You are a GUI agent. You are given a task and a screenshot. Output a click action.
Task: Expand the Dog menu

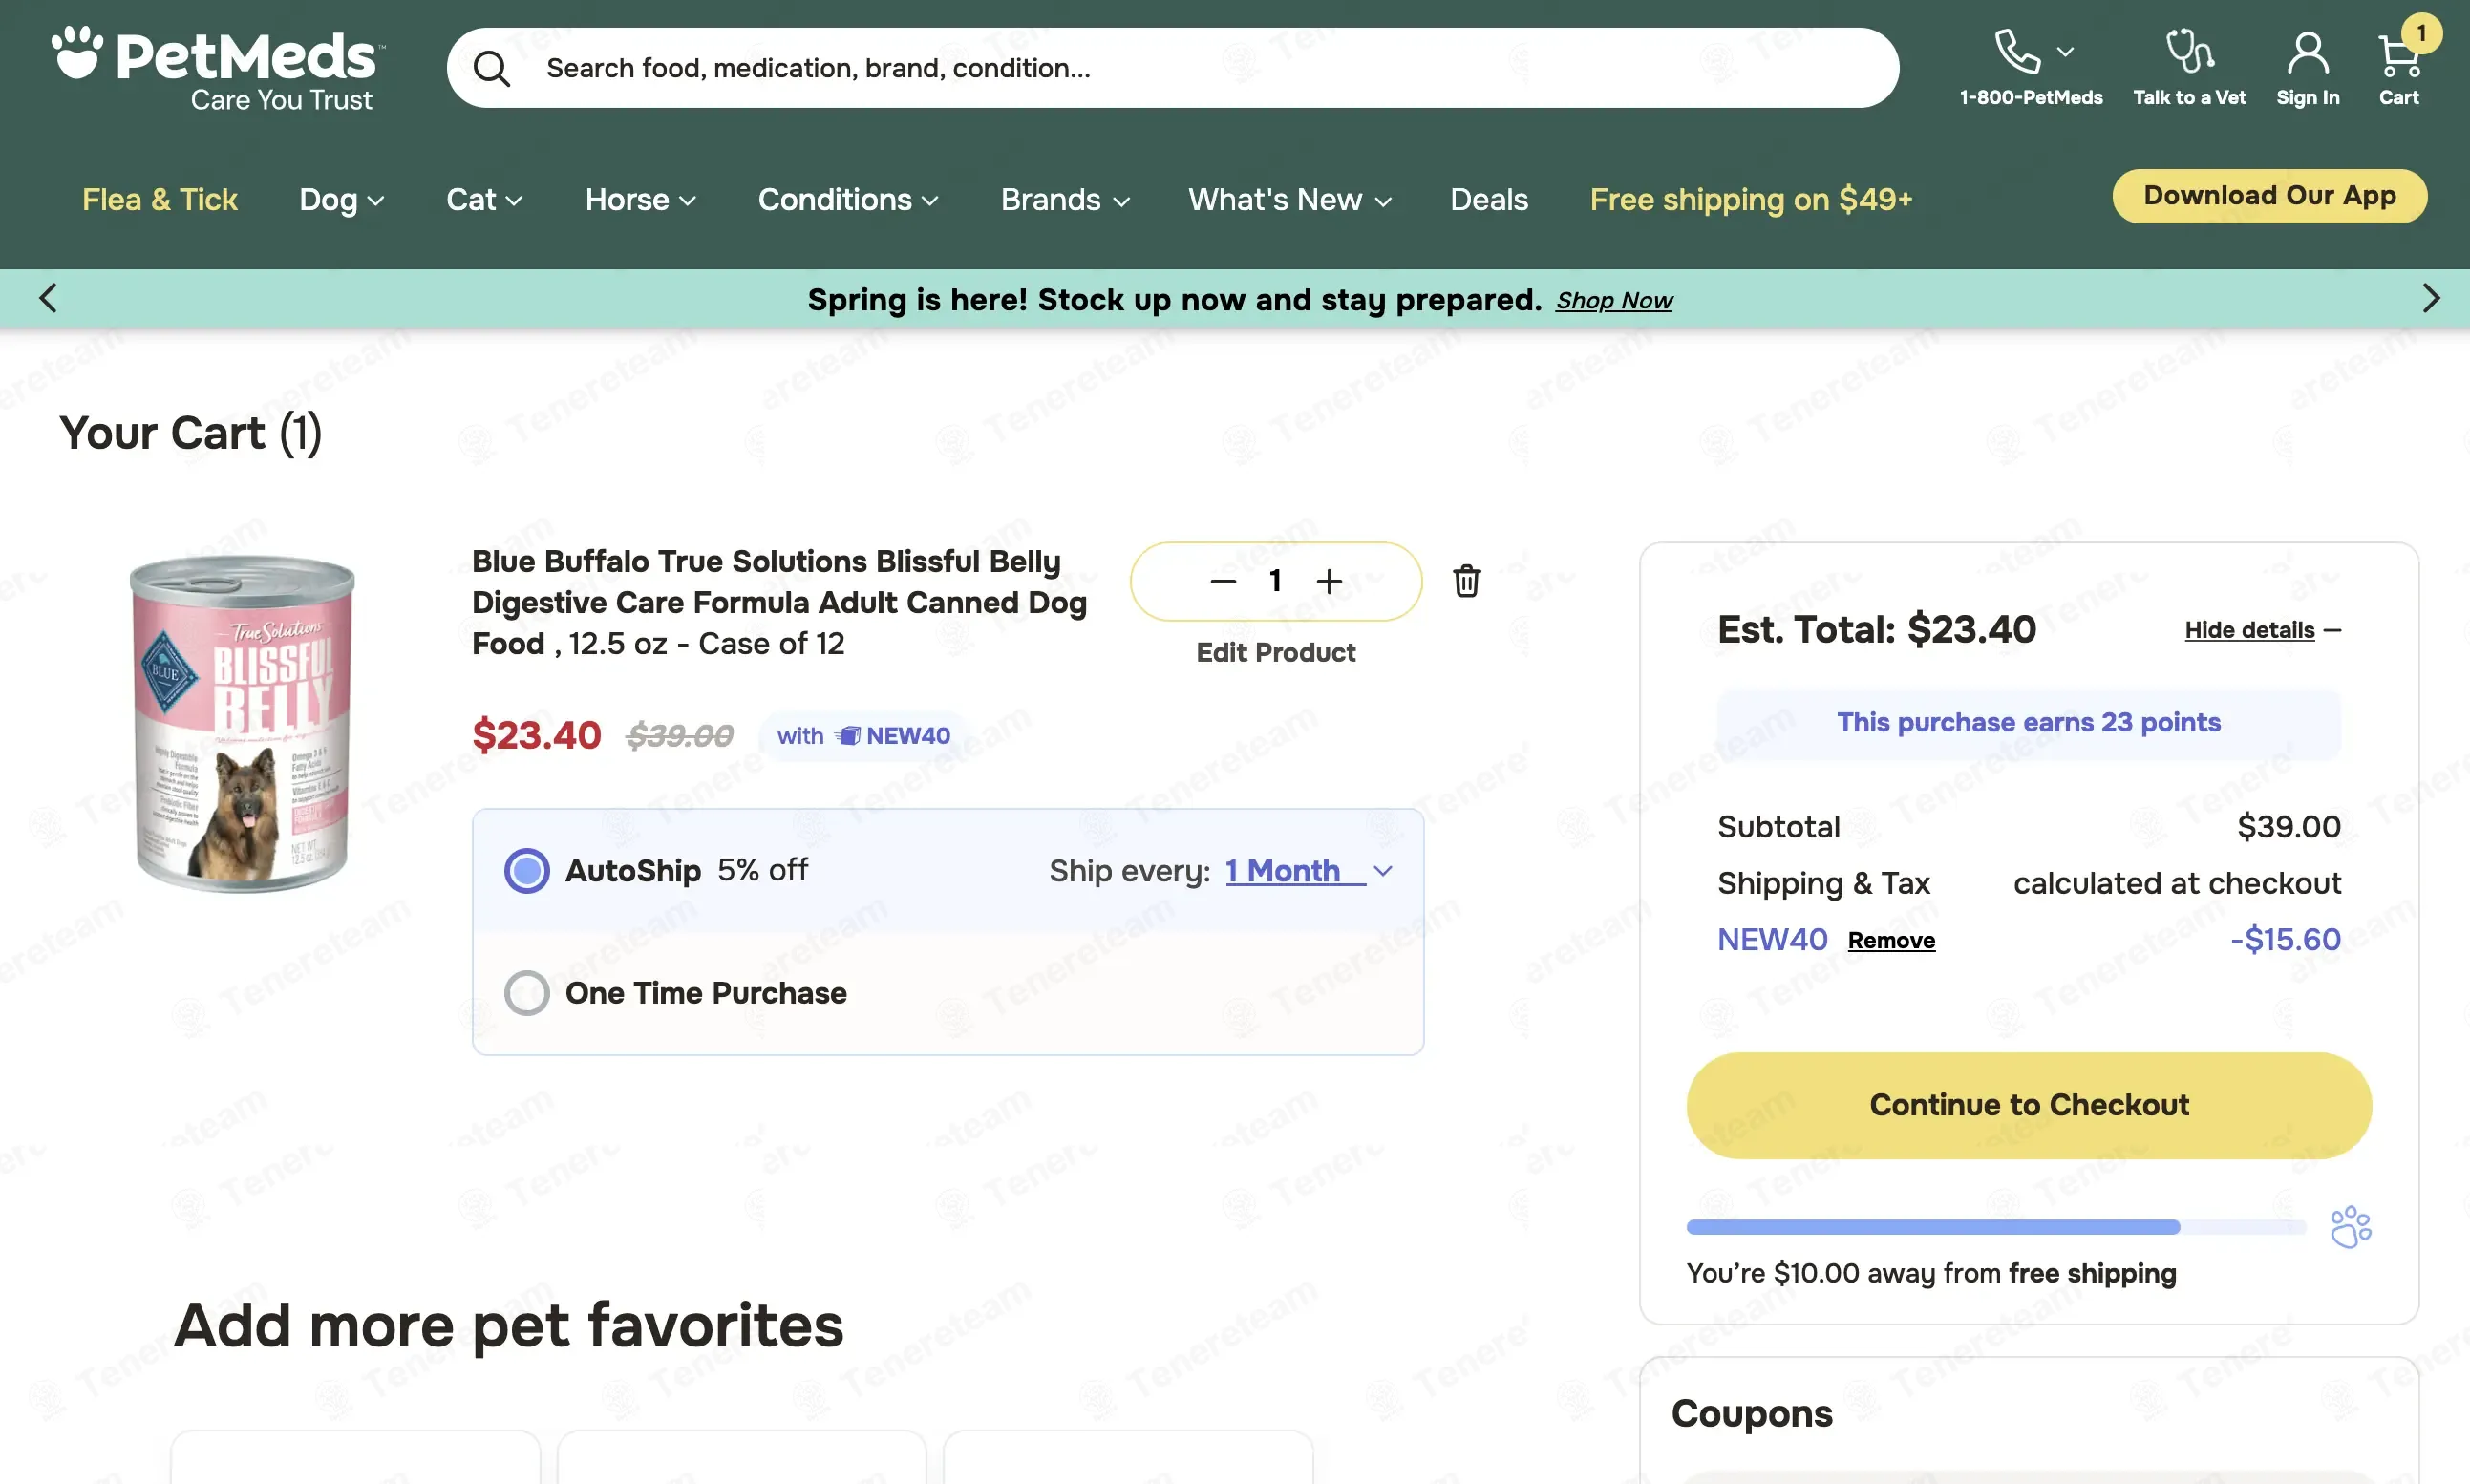click(x=342, y=199)
